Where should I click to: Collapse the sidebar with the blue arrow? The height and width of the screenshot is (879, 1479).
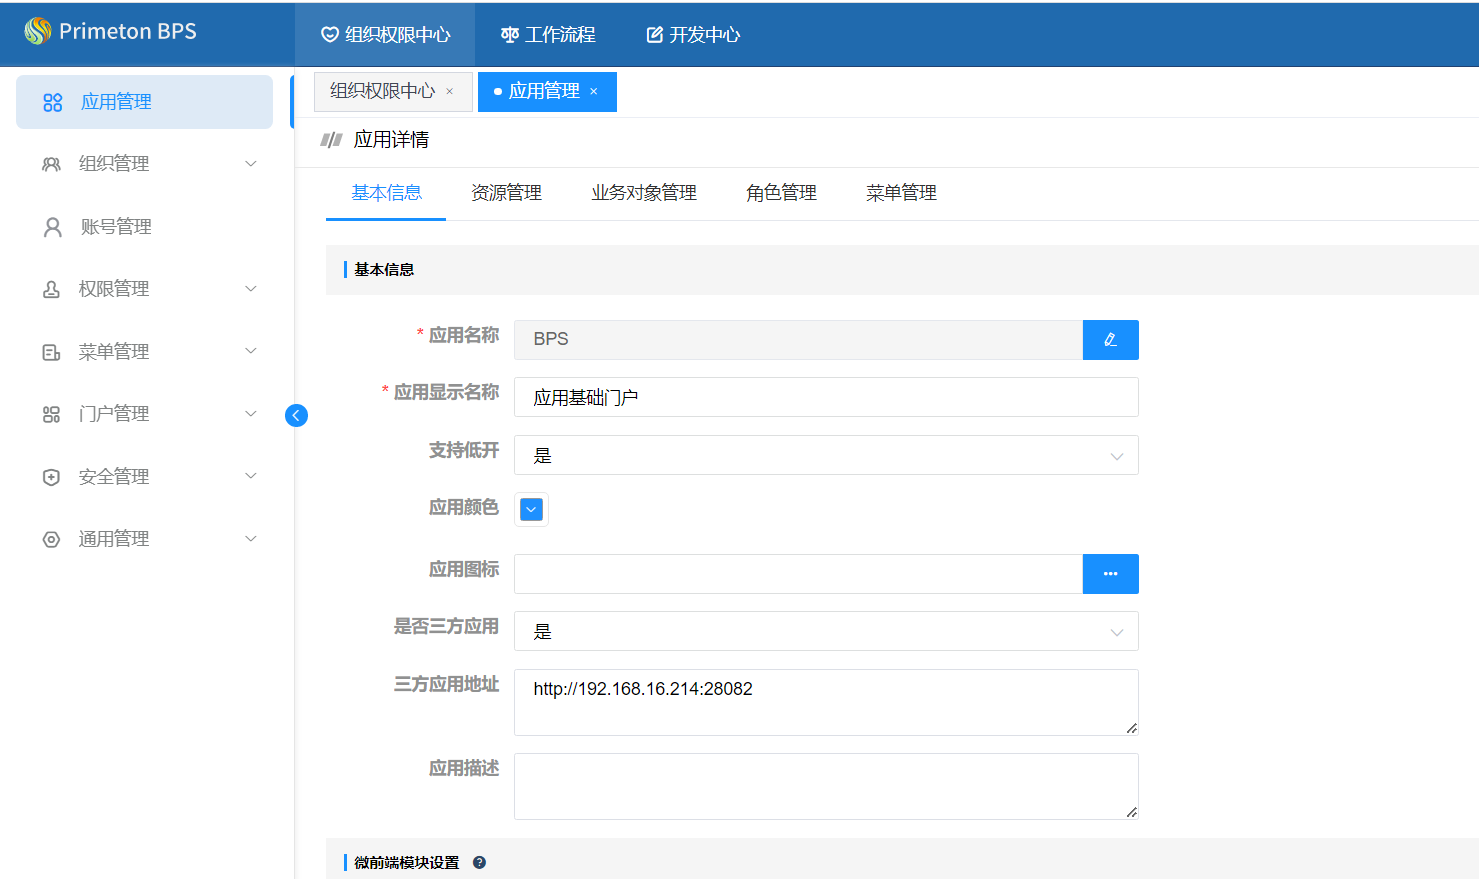[x=296, y=415]
